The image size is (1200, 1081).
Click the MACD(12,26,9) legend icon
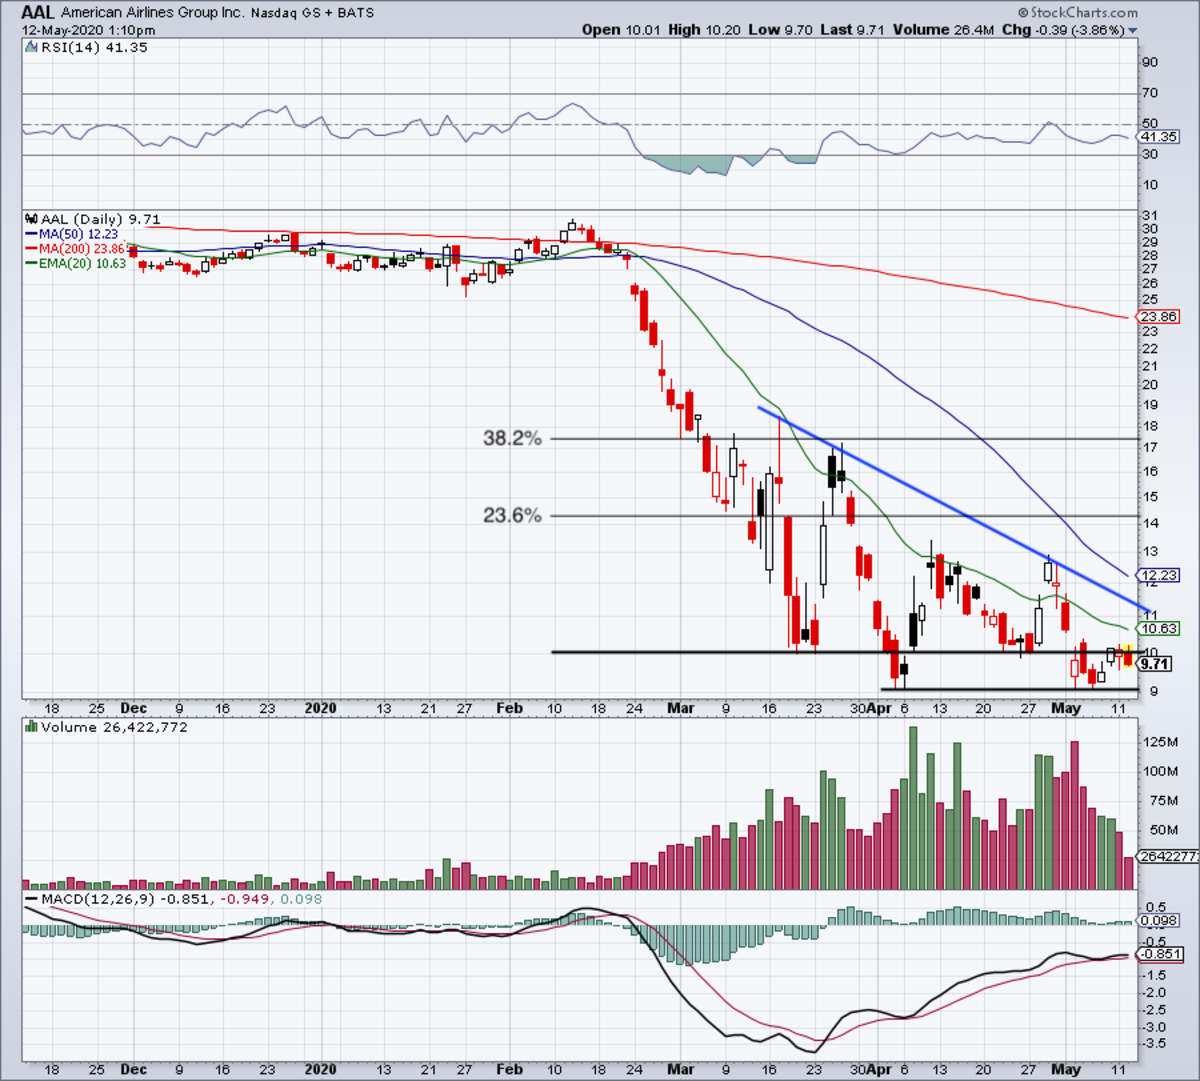(31, 899)
